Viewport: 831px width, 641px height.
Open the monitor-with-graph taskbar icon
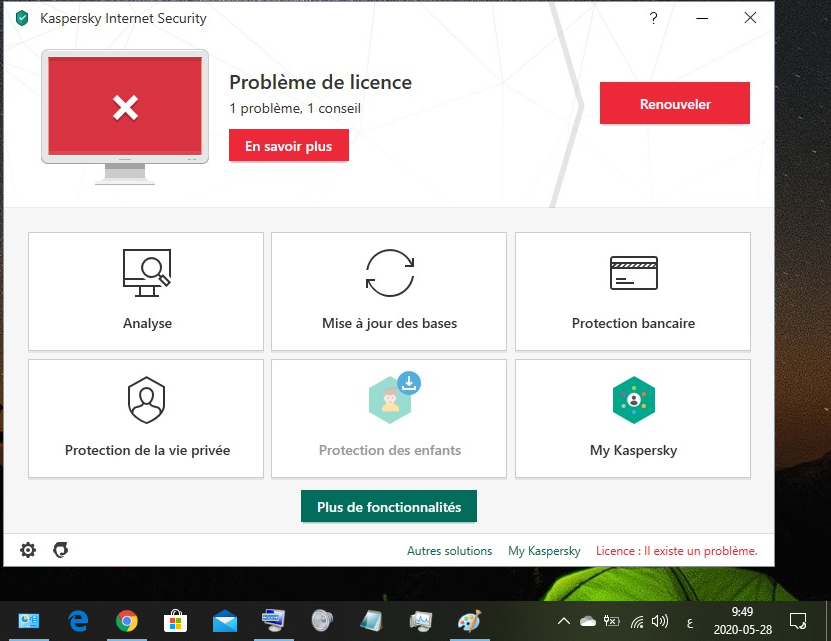click(421, 621)
